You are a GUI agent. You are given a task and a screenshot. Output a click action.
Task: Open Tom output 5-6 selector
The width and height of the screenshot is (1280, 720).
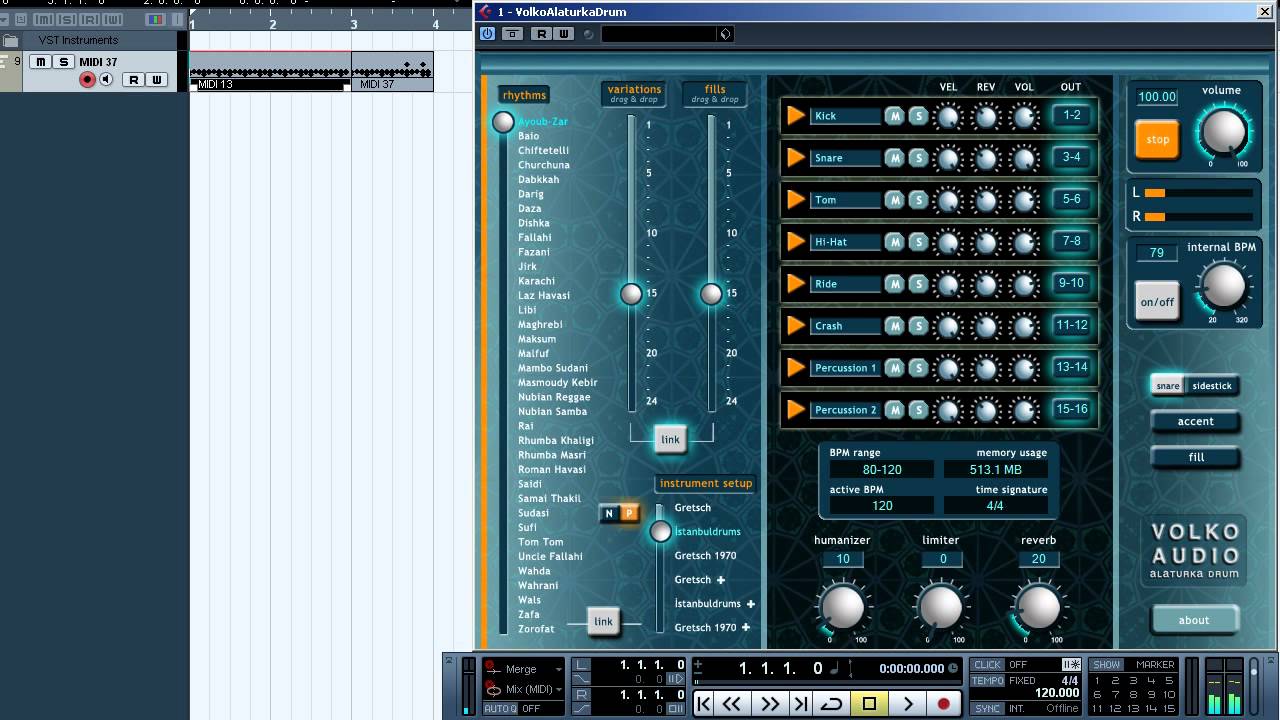click(x=1071, y=199)
